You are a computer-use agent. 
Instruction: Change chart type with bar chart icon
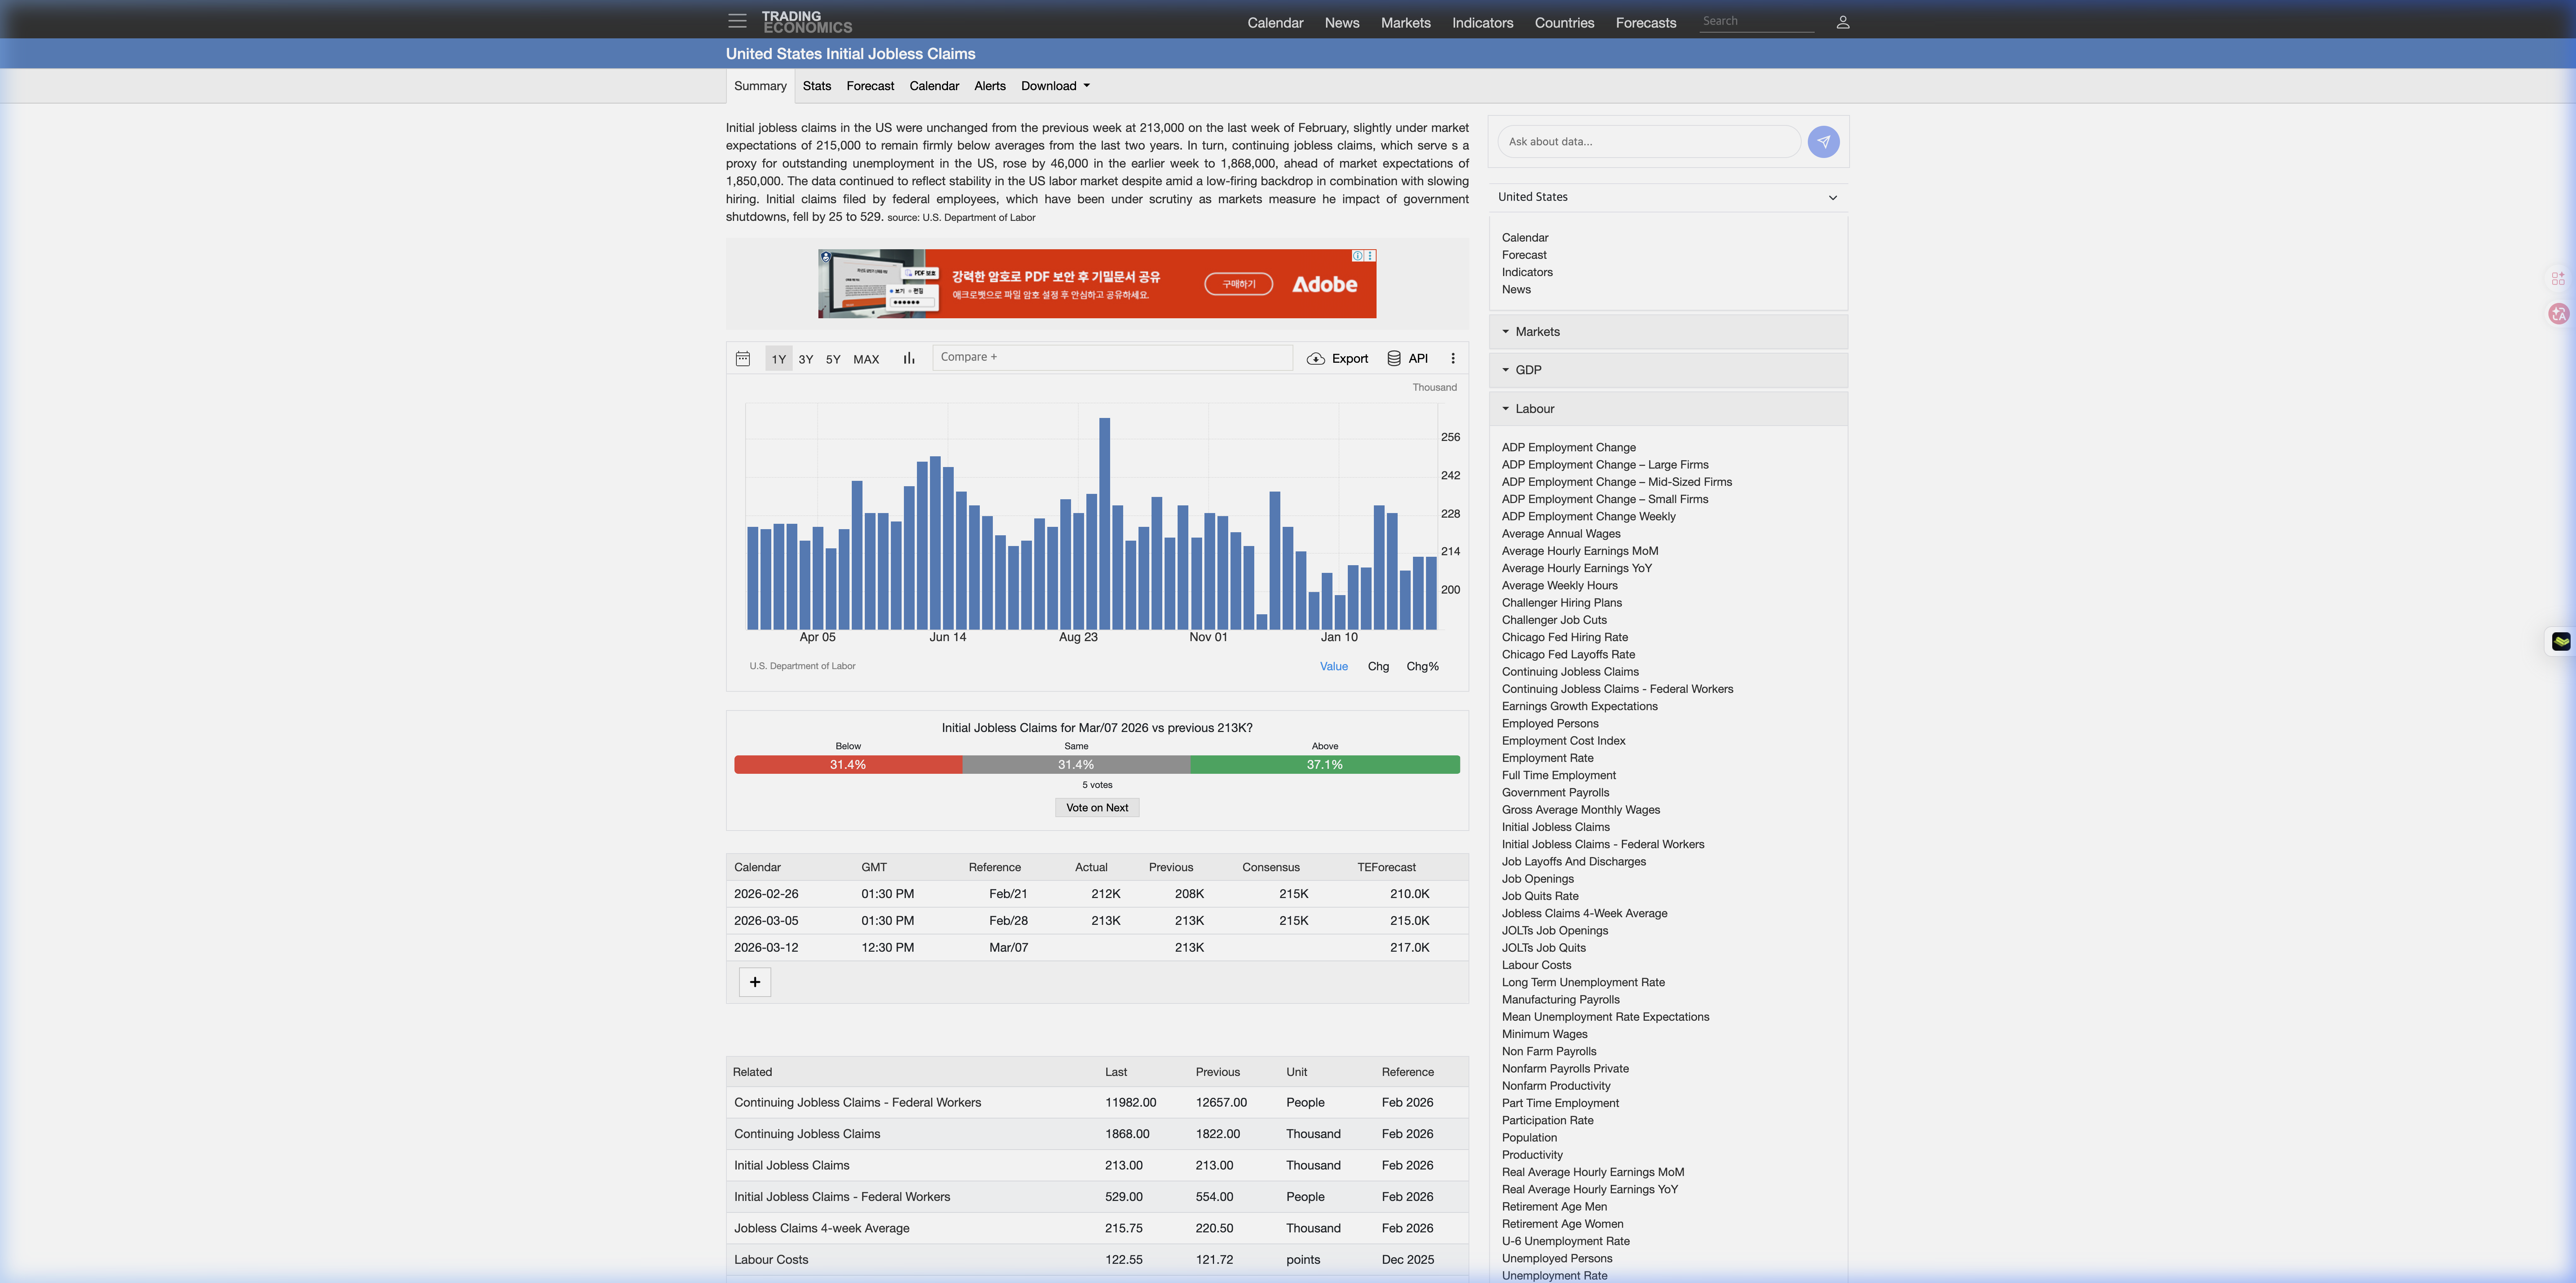pos(908,359)
